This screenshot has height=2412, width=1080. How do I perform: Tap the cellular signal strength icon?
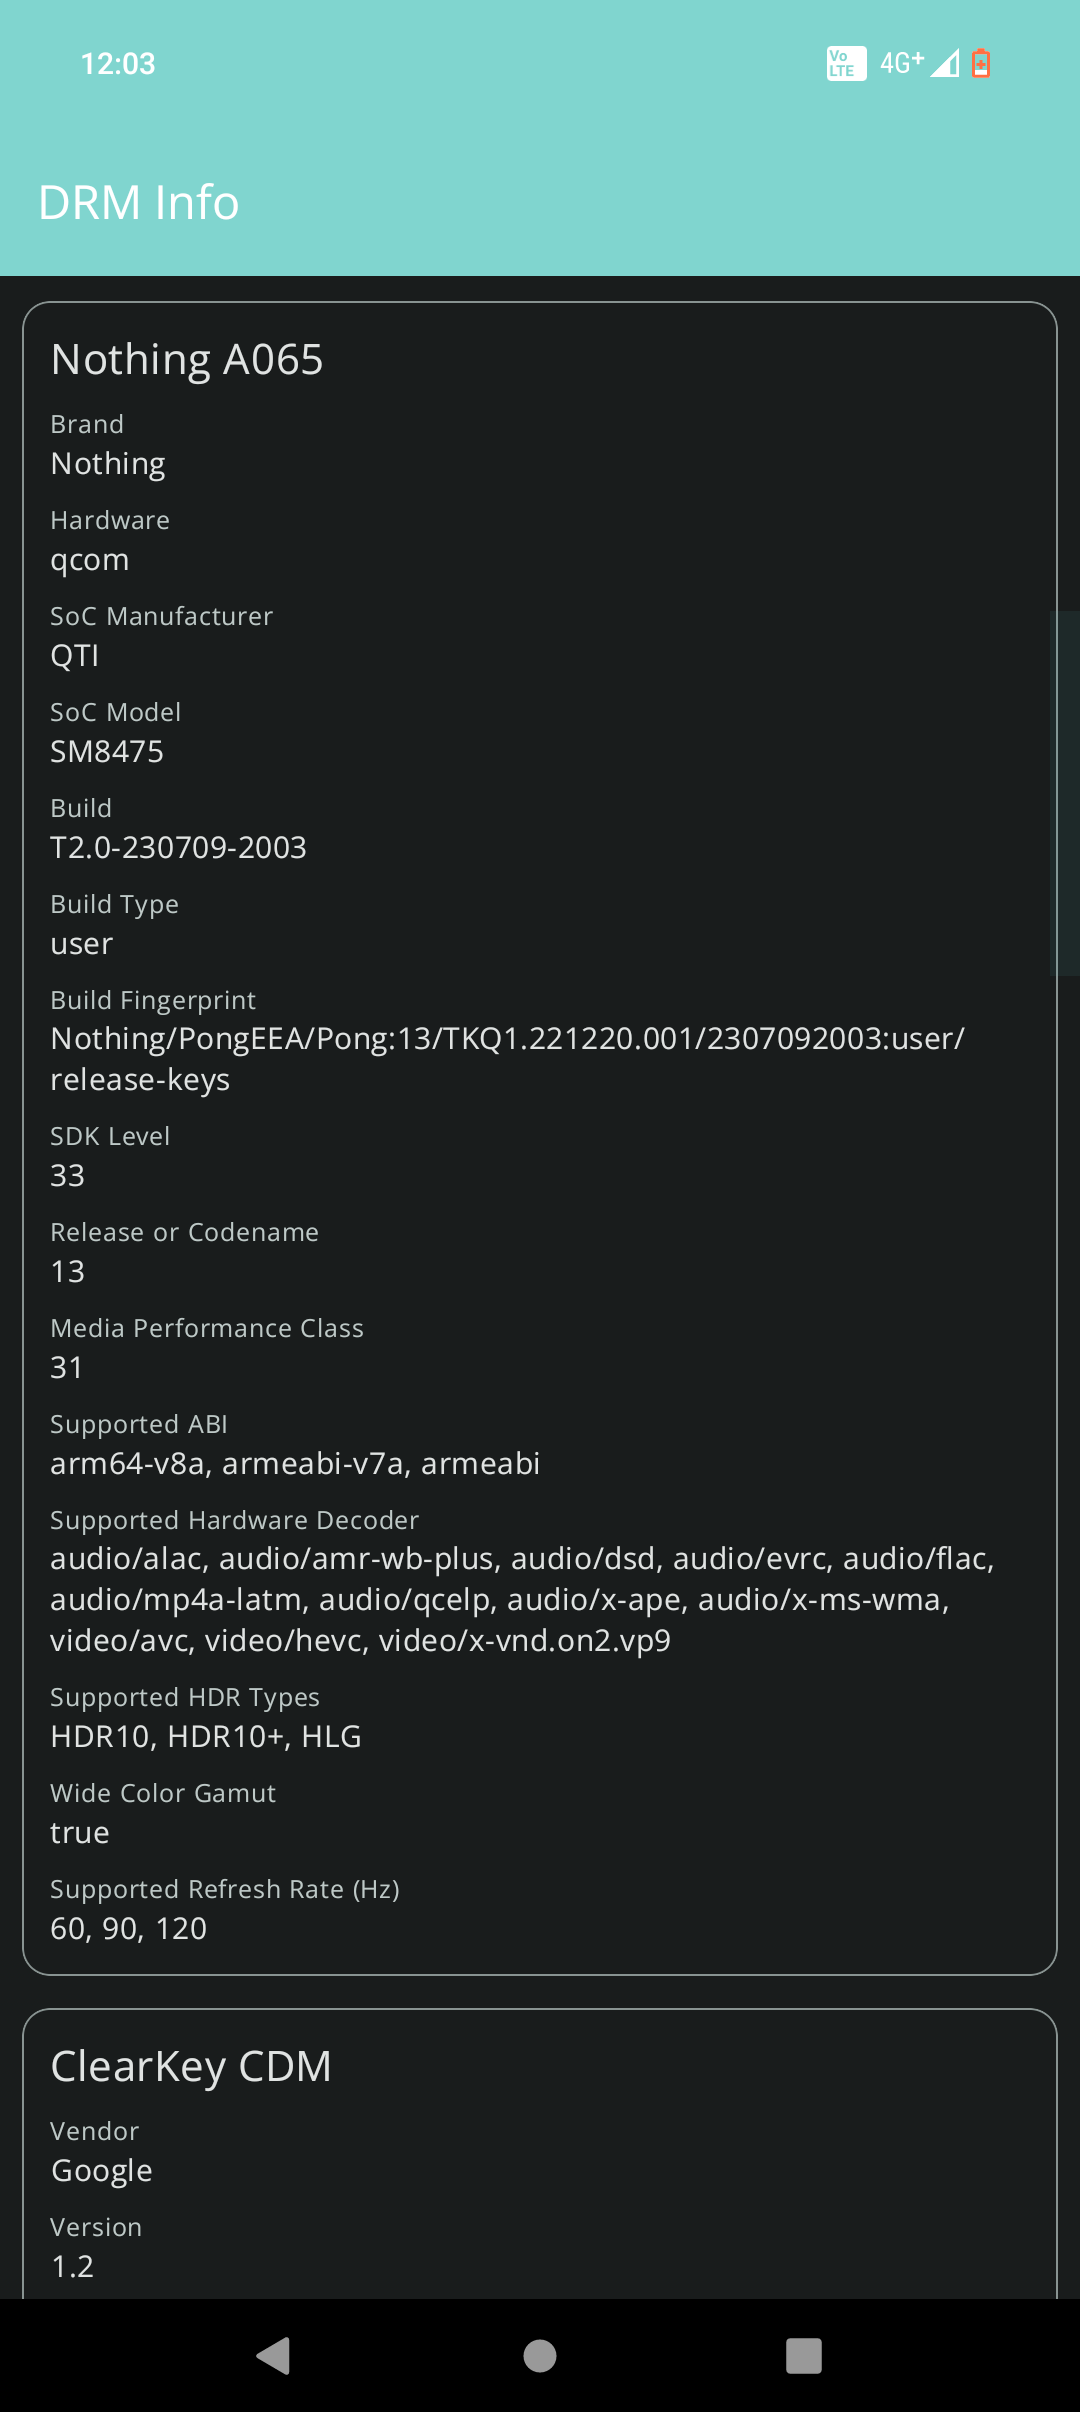(x=944, y=63)
